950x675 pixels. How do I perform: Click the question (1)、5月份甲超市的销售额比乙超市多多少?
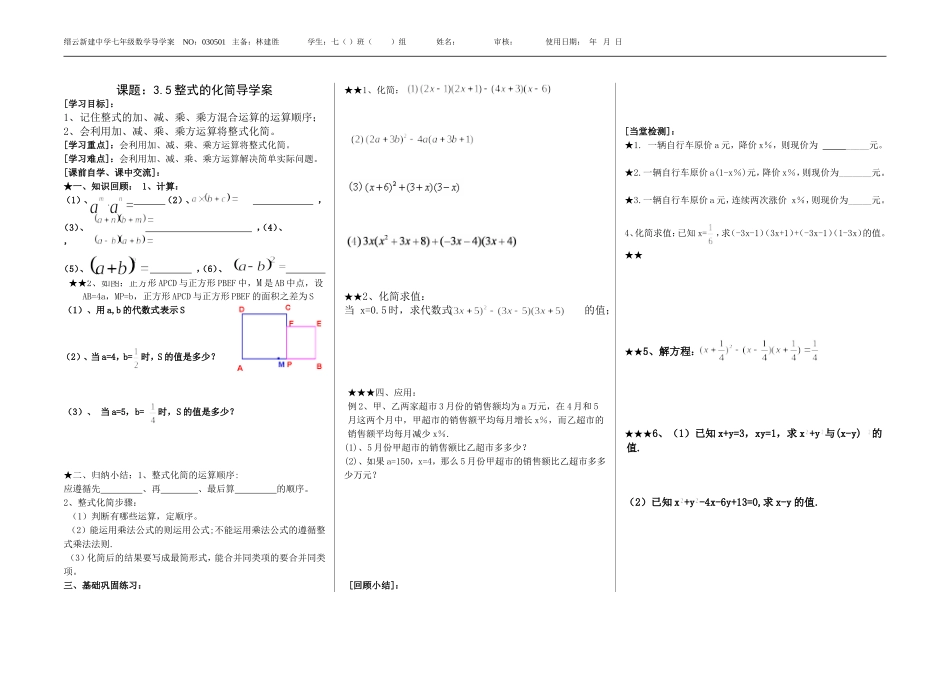(x=436, y=448)
